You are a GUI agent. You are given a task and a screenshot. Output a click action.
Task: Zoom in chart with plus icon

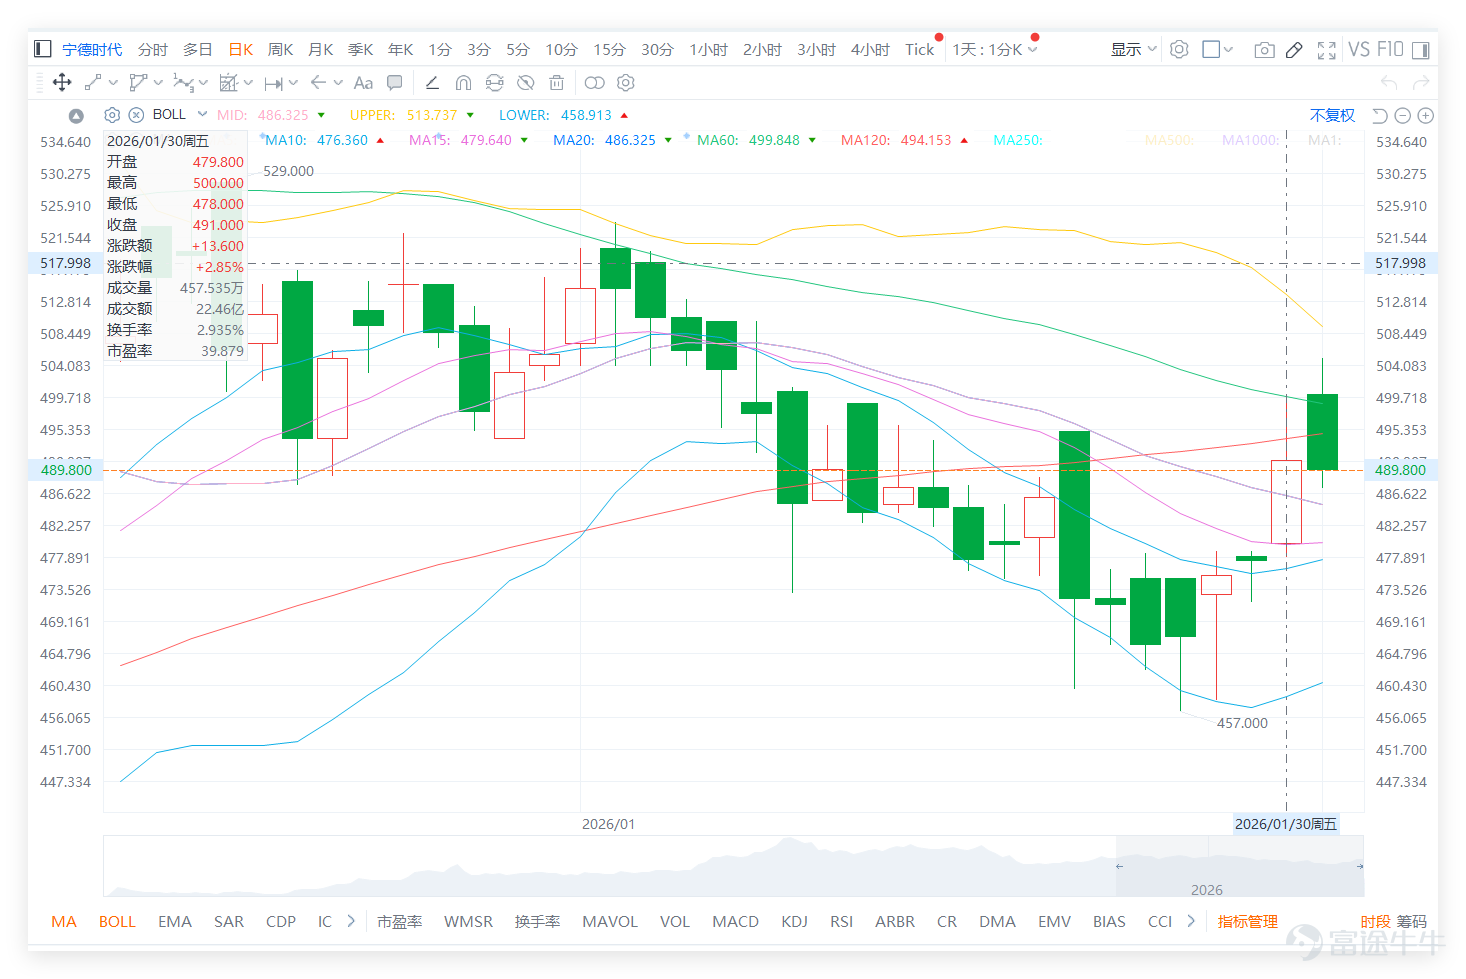coord(1426,115)
